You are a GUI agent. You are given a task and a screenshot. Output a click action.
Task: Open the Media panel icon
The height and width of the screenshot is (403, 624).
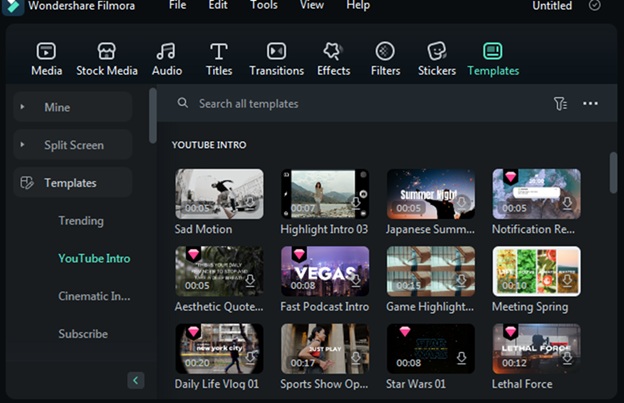click(x=46, y=52)
